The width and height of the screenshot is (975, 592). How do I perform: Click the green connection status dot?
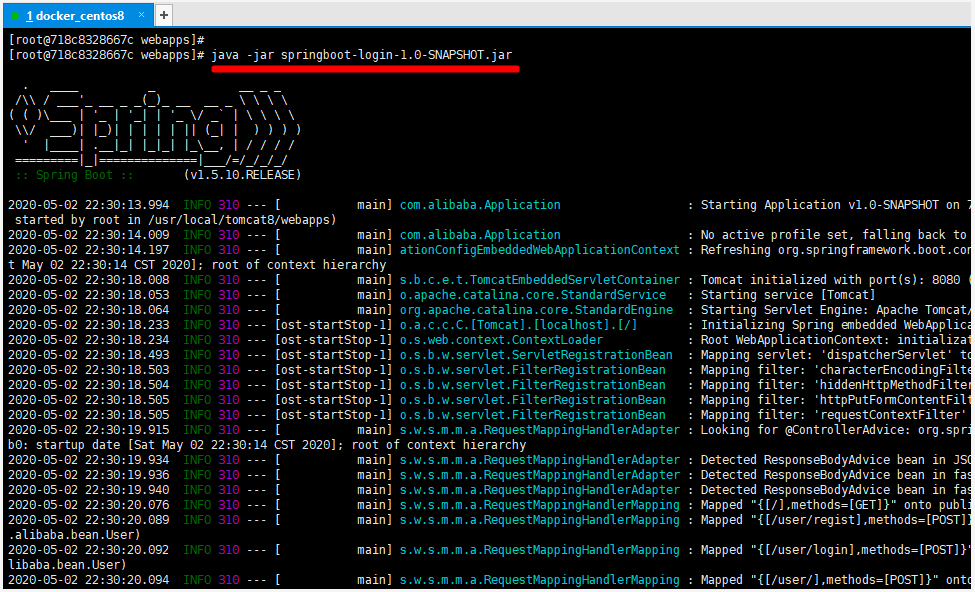[x=15, y=16]
